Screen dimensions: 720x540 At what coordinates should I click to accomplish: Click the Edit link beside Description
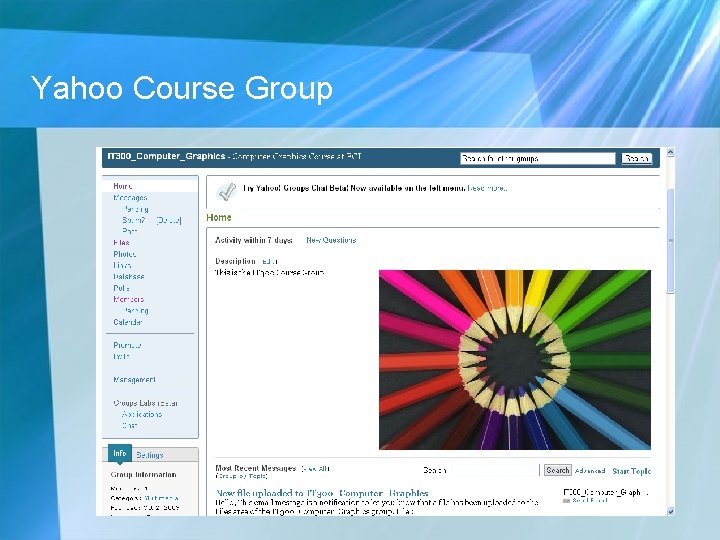coord(269,261)
